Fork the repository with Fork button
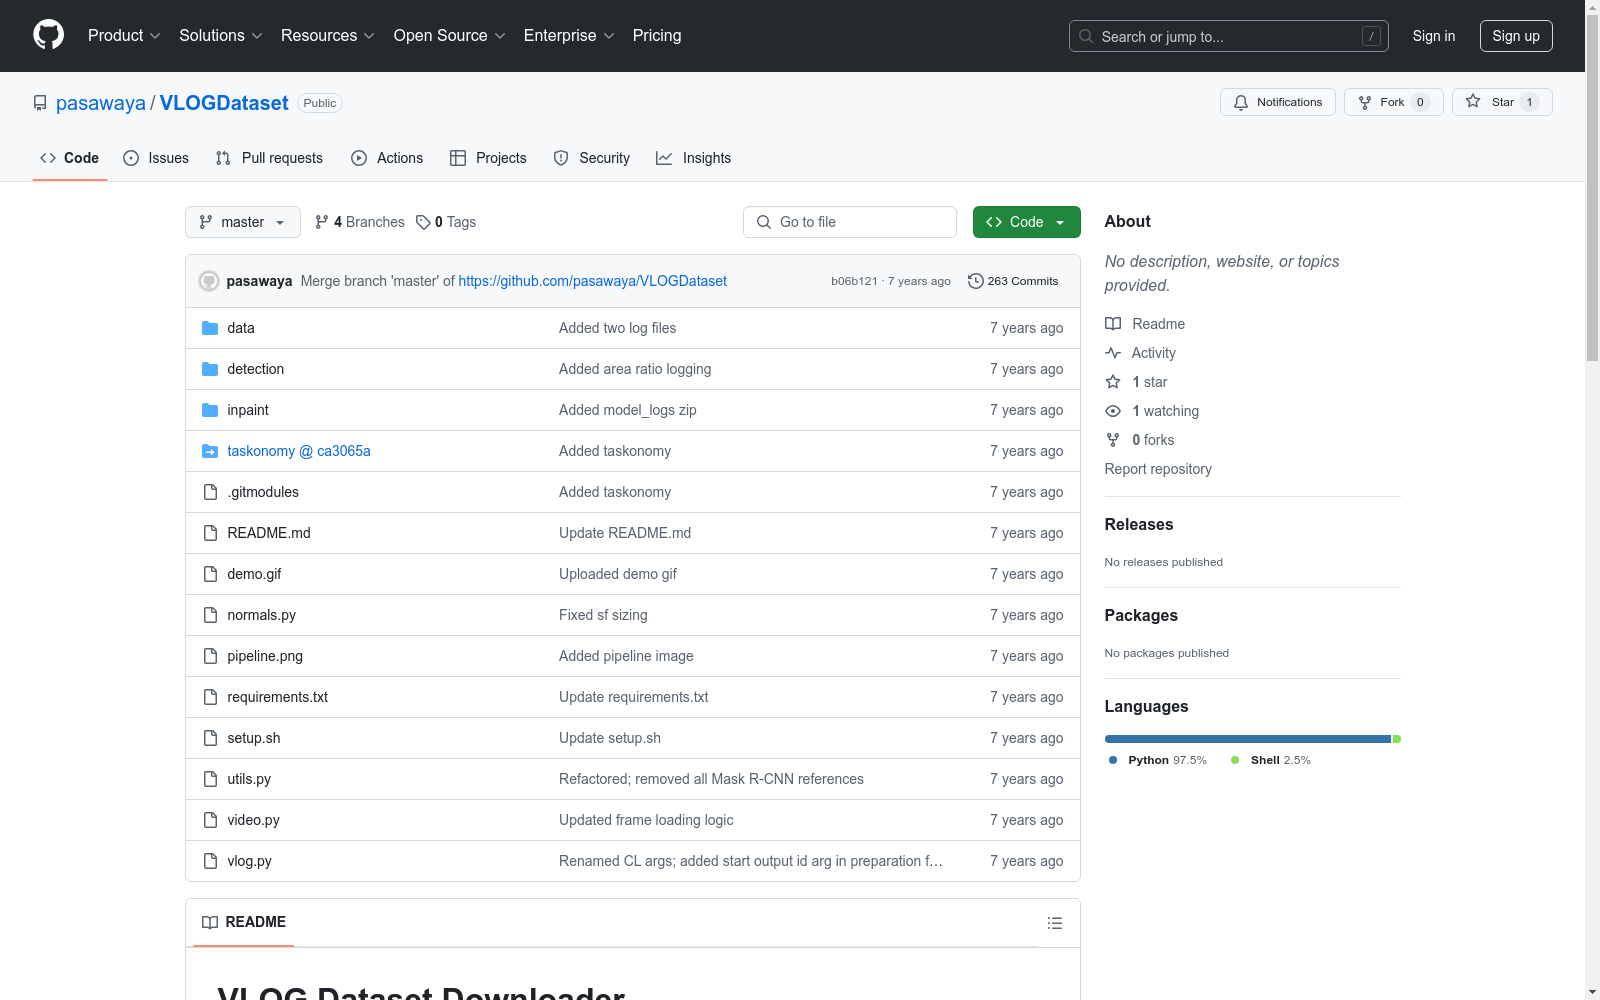 coord(1394,102)
